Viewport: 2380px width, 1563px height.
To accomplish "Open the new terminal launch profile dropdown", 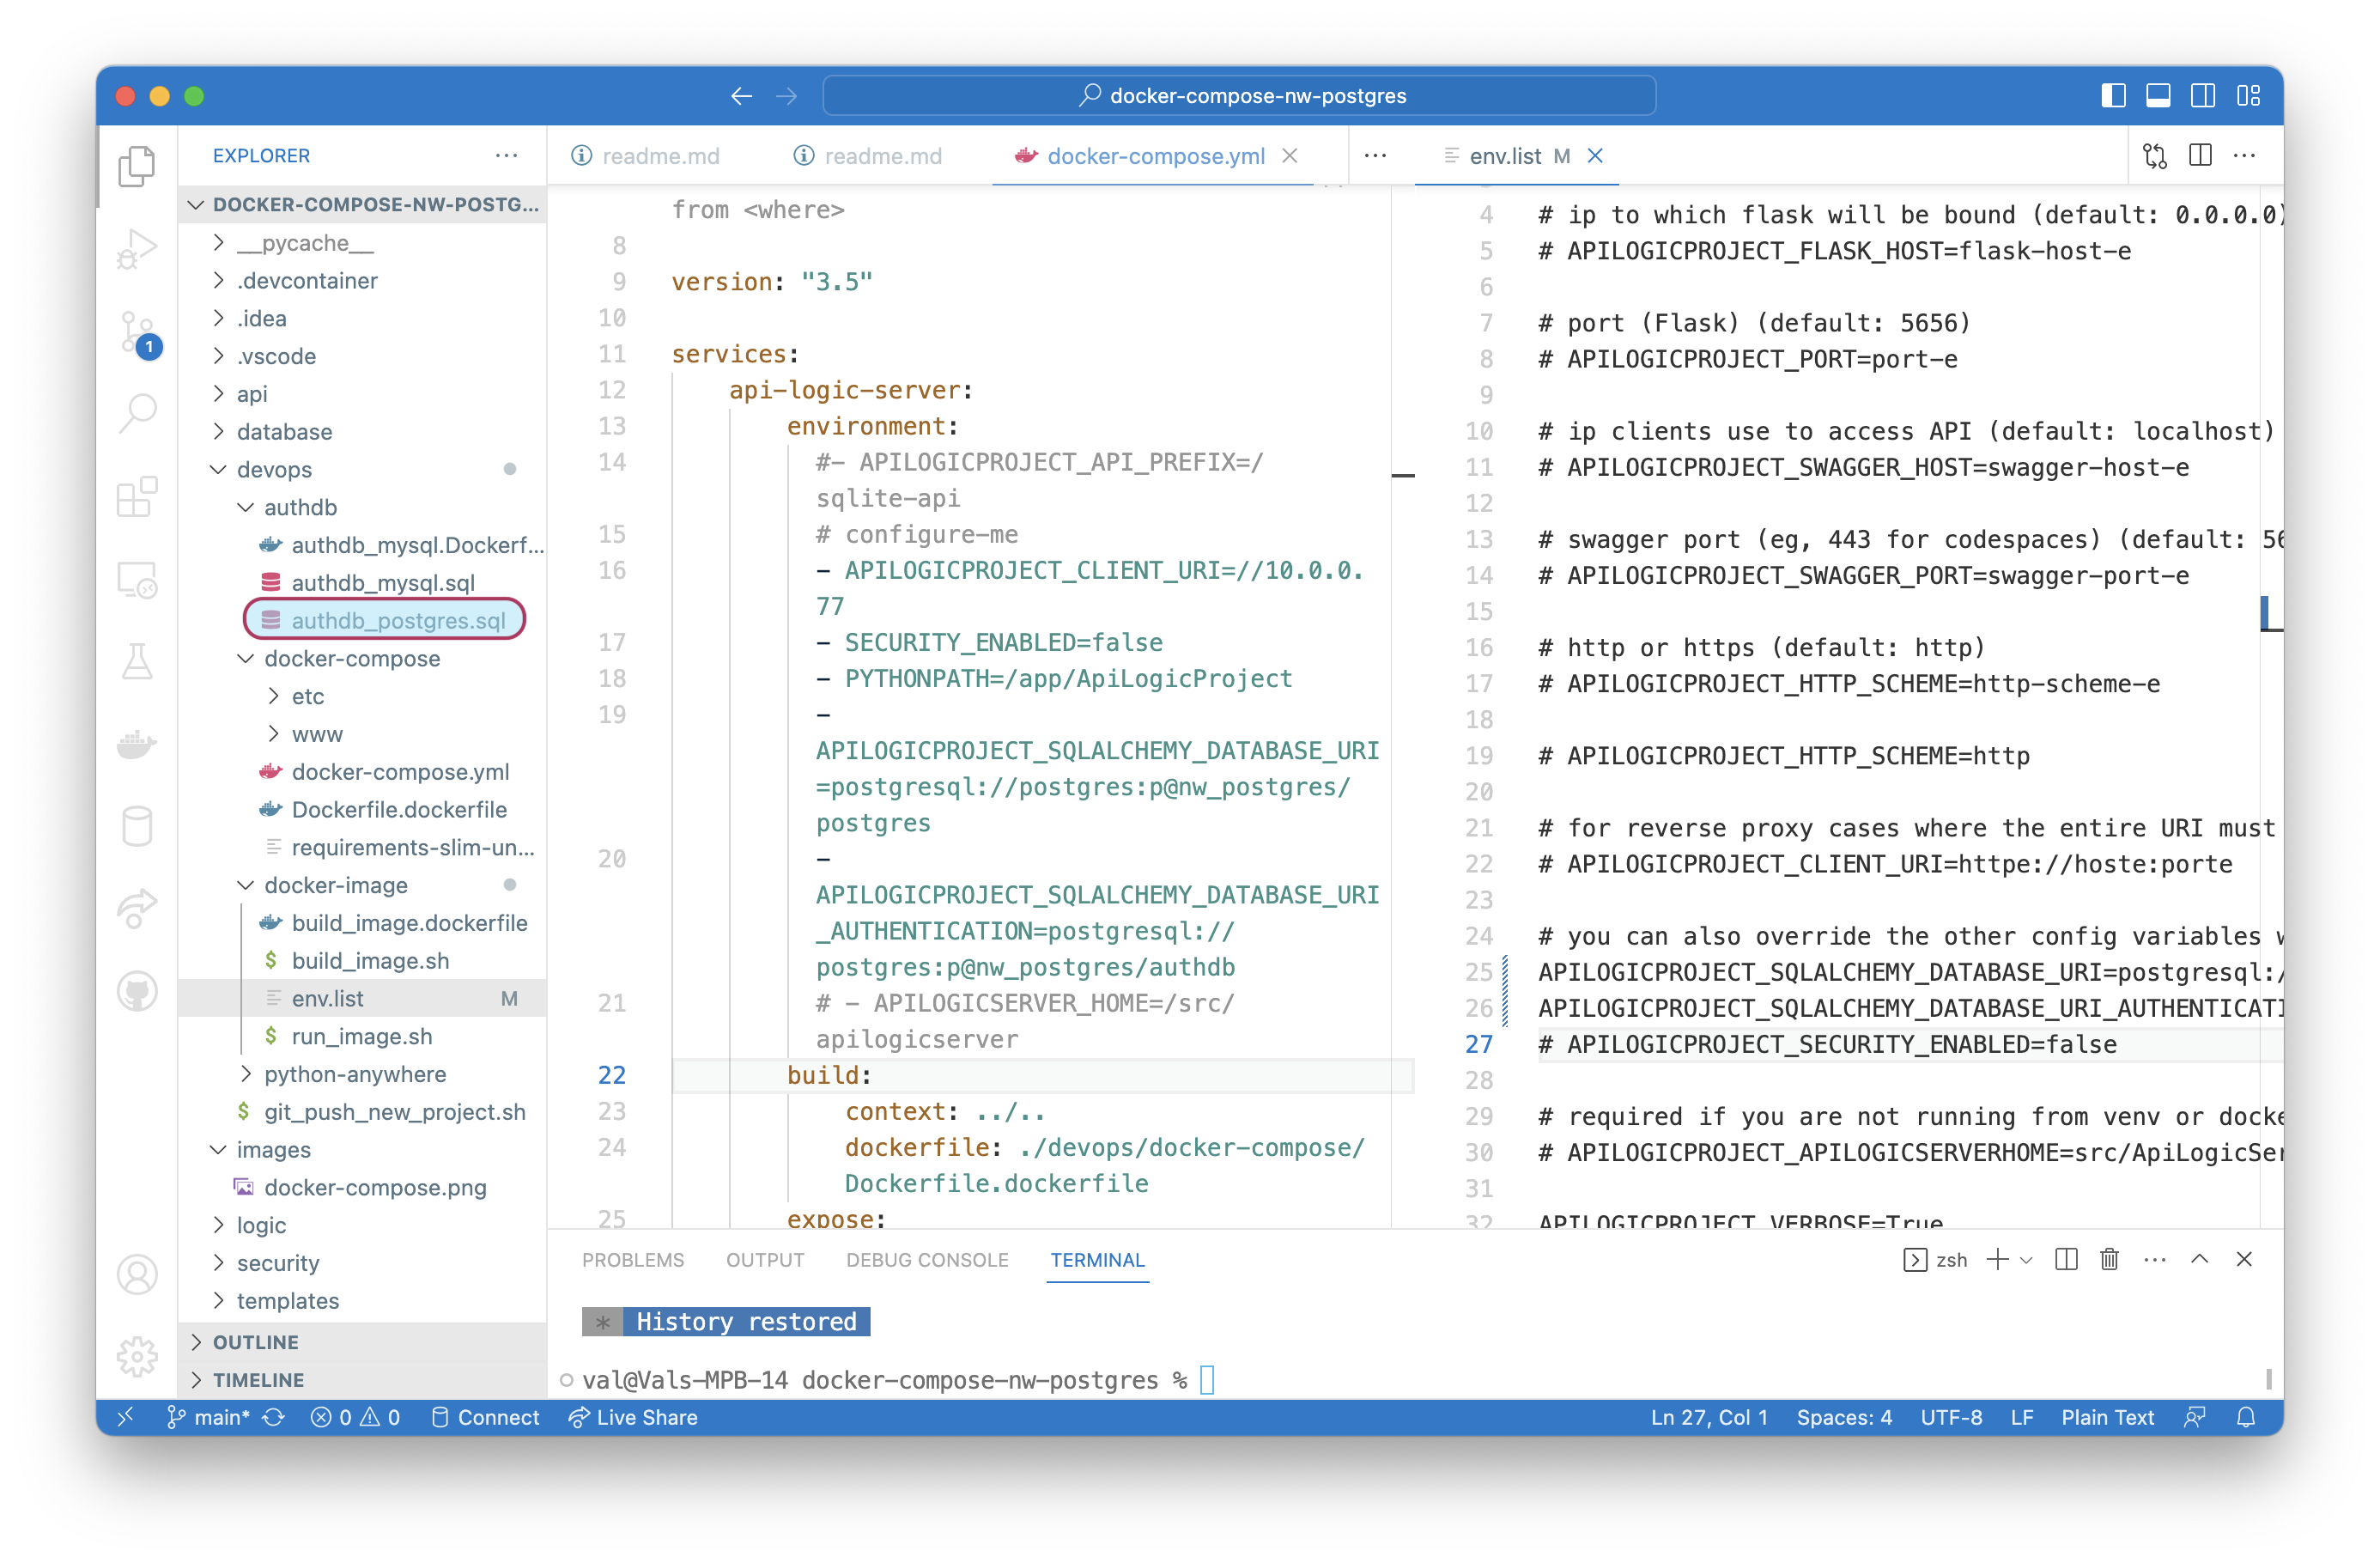I will [2027, 1260].
